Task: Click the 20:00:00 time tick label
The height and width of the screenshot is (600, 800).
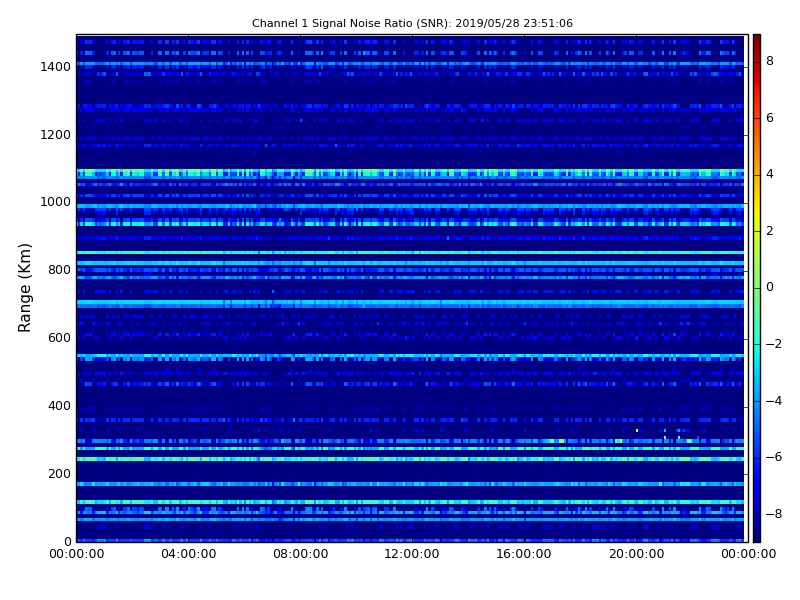Action: coord(636,554)
